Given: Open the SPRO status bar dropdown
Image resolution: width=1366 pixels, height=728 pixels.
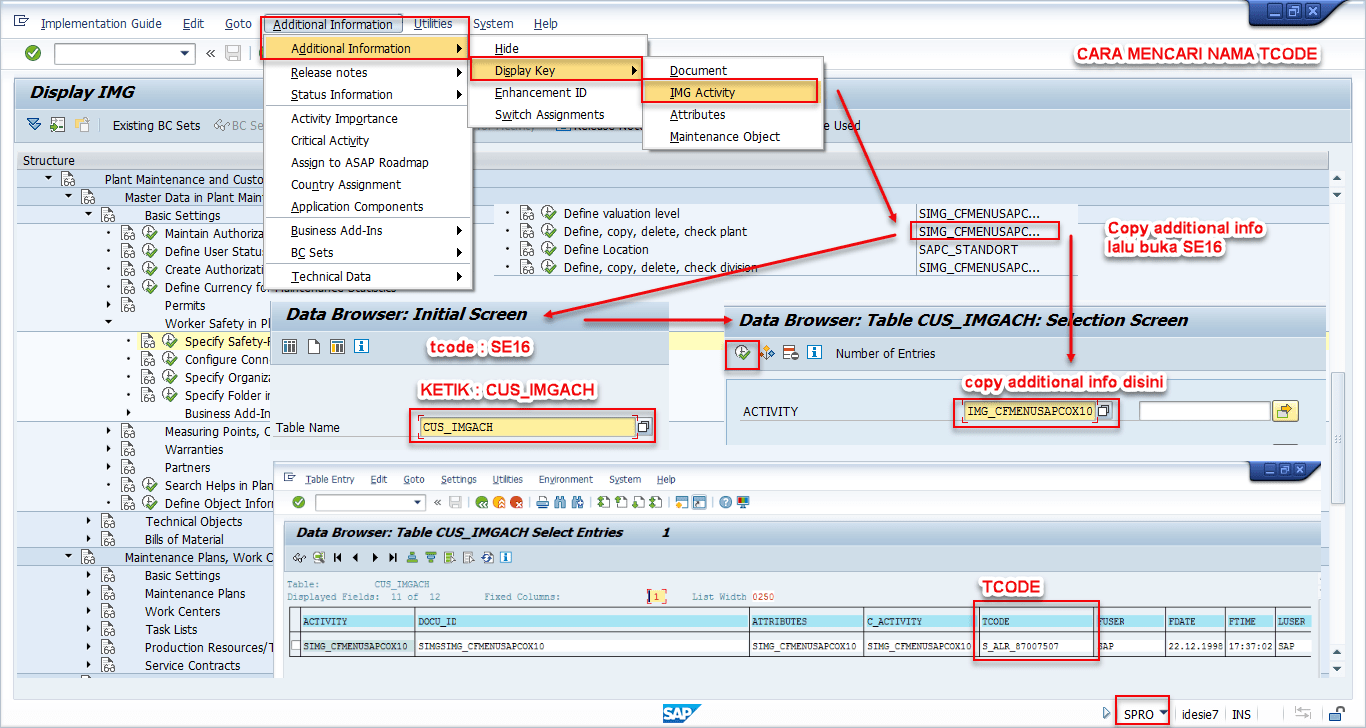Looking at the screenshot, I should [x=1163, y=714].
